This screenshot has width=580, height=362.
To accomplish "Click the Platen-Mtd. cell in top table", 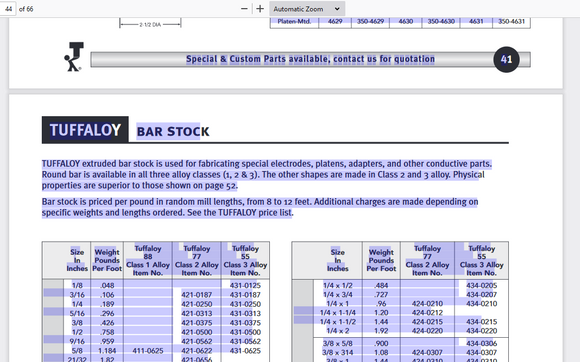I will (294, 21).
